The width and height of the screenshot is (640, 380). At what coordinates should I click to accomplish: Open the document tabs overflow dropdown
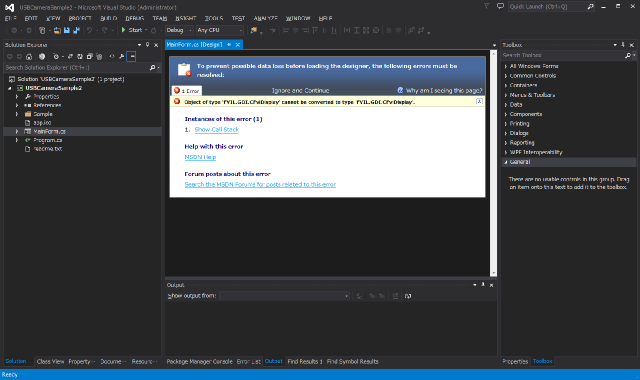coord(494,45)
